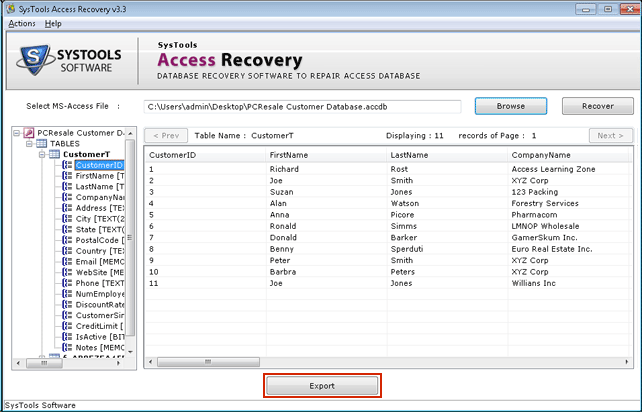Image resolution: width=642 pixels, height=412 pixels.
Task: Click the LastName field icon in tree
Action: [x=67, y=186]
